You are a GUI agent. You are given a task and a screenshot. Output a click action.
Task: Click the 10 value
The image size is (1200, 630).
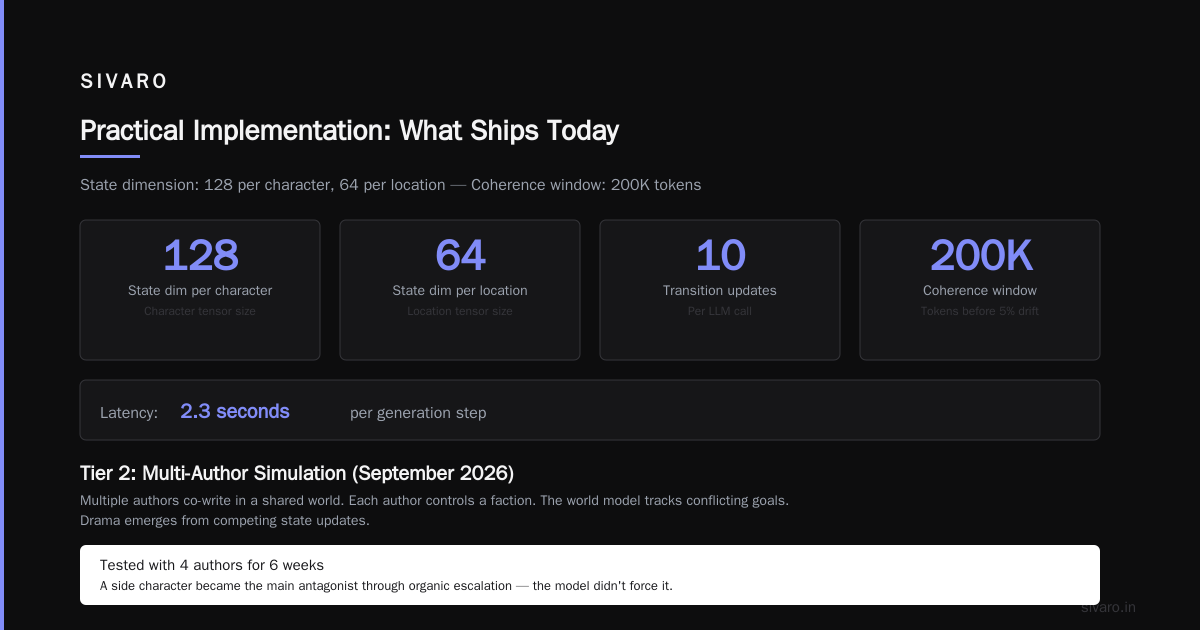[x=720, y=255]
